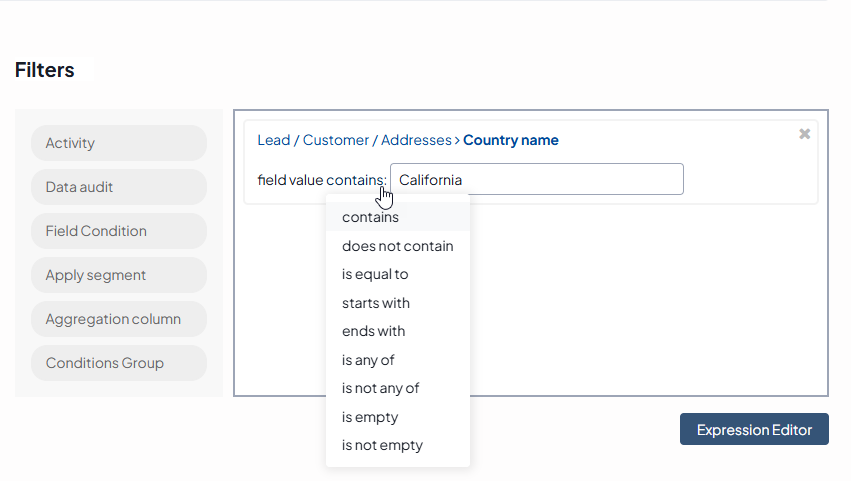Select 'is not any of' option
The image size is (851, 481).
coord(380,388)
